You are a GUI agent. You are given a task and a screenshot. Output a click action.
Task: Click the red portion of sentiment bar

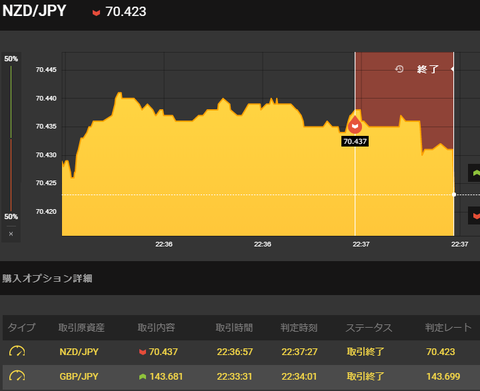(11, 175)
